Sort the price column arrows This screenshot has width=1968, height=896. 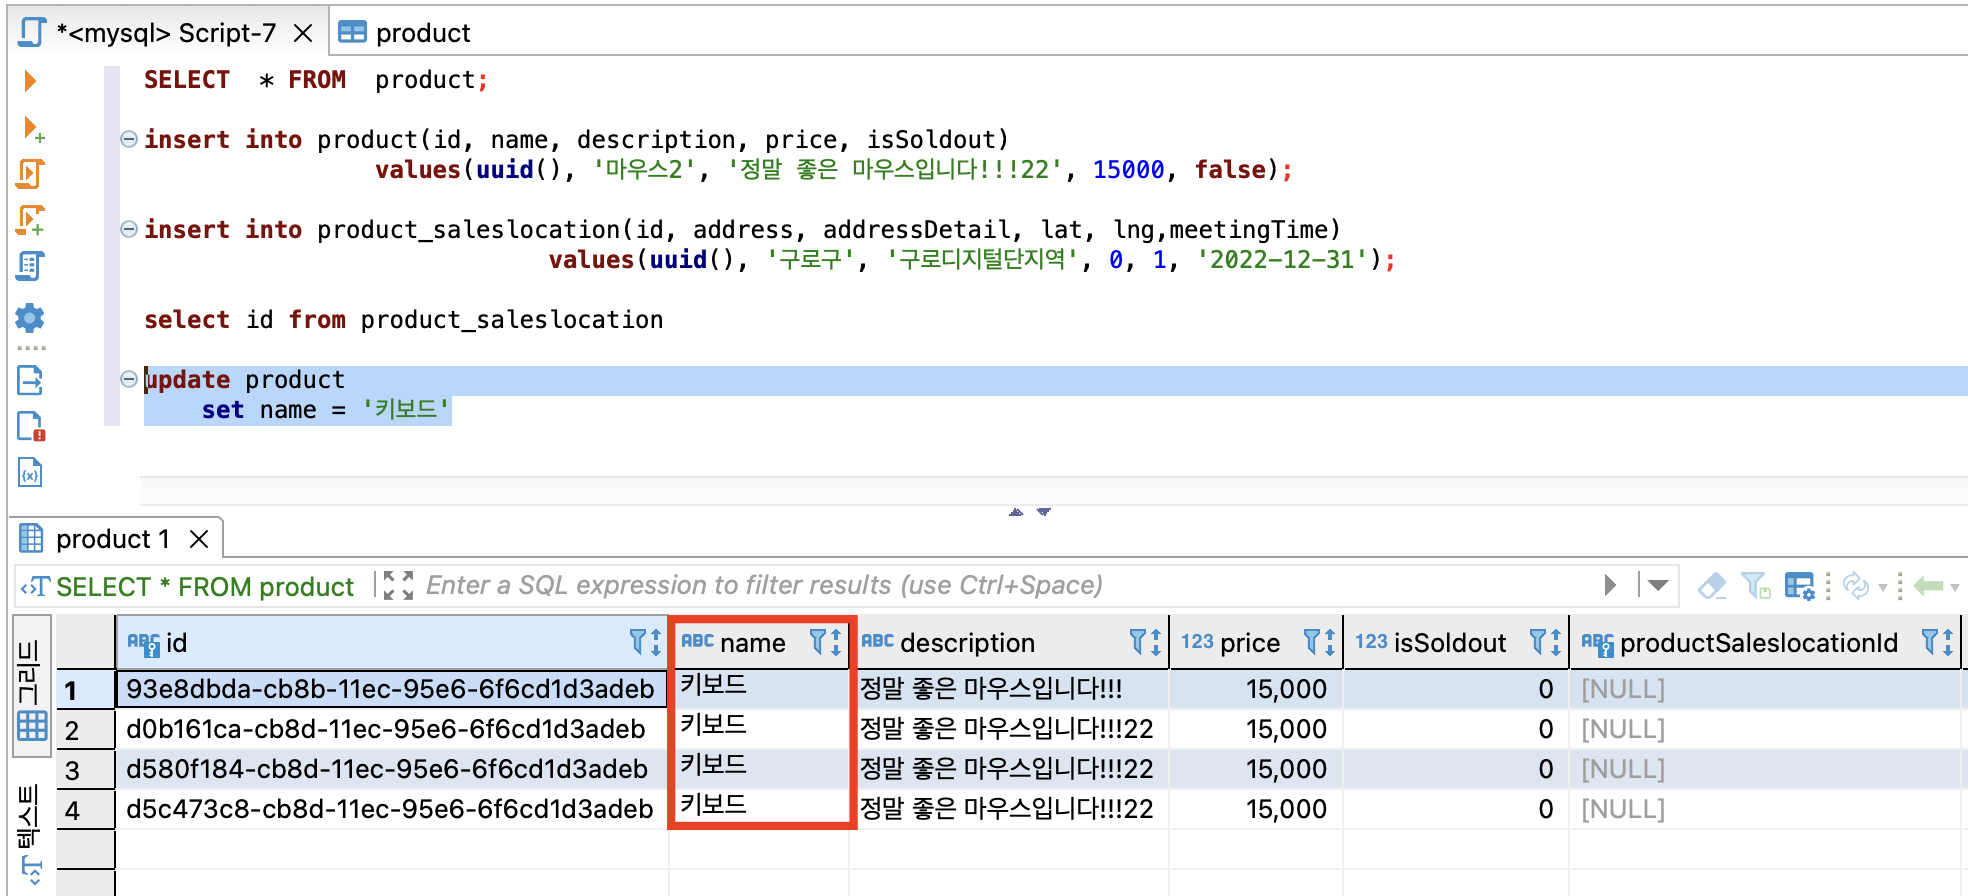[1330, 643]
